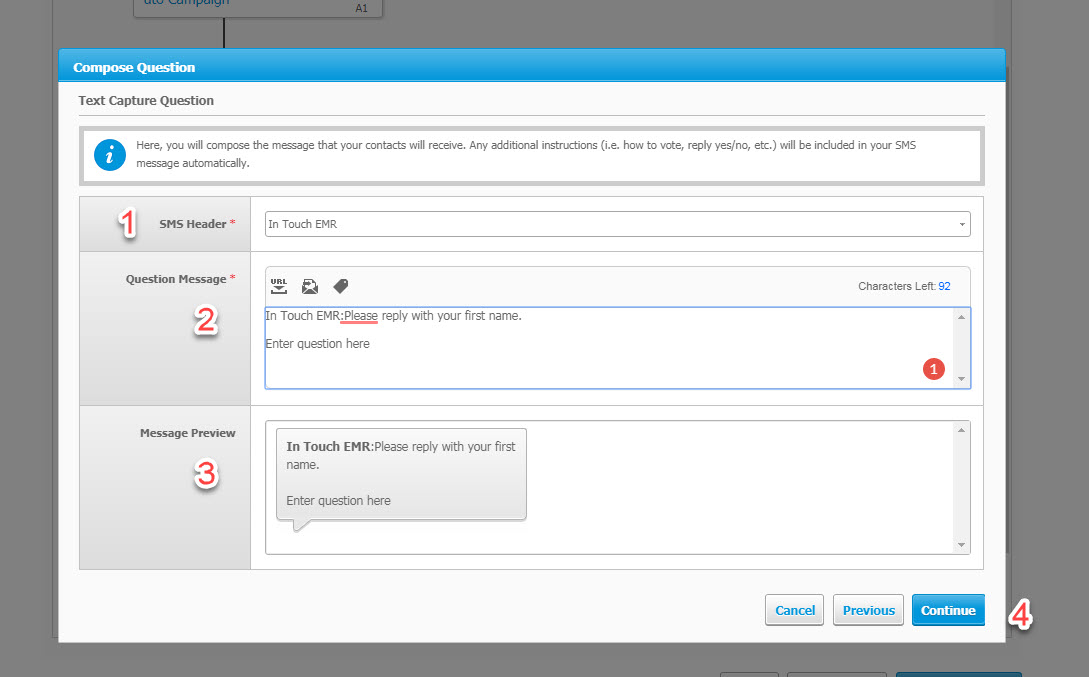Click the Previous button
The image size is (1089, 677).
[x=868, y=610]
